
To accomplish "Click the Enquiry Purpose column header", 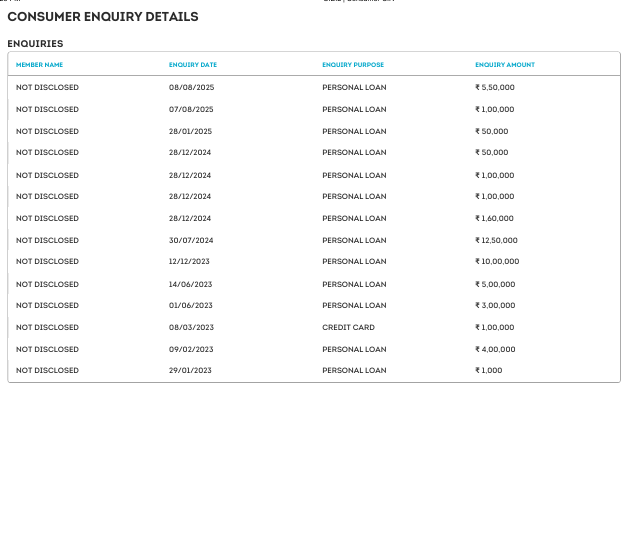I will point(352,65).
